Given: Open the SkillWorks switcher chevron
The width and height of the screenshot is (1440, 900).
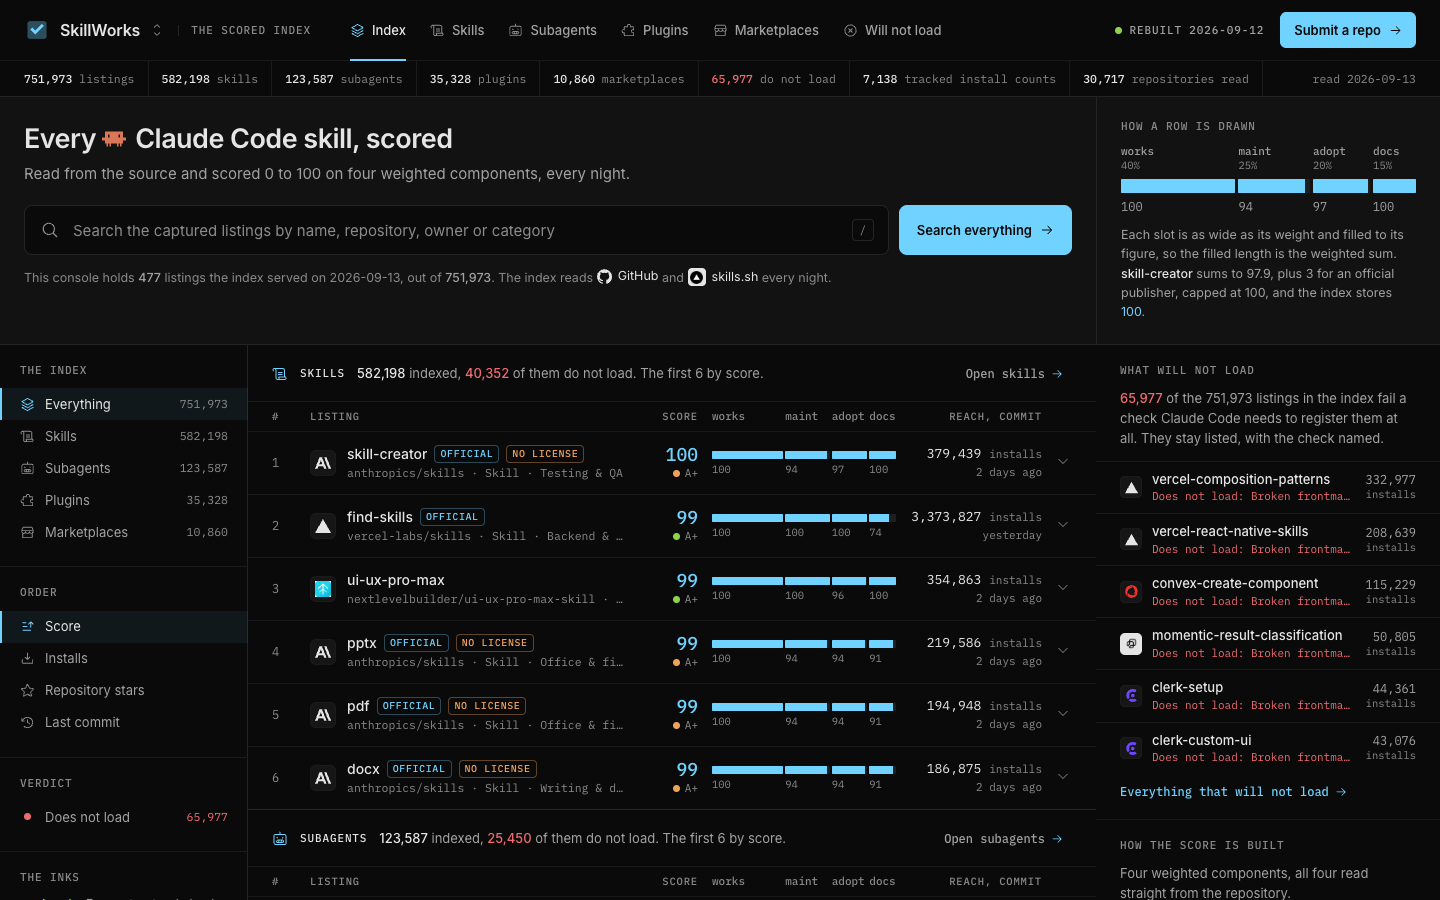Looking at the screenshot, I should tap(157, 30).
